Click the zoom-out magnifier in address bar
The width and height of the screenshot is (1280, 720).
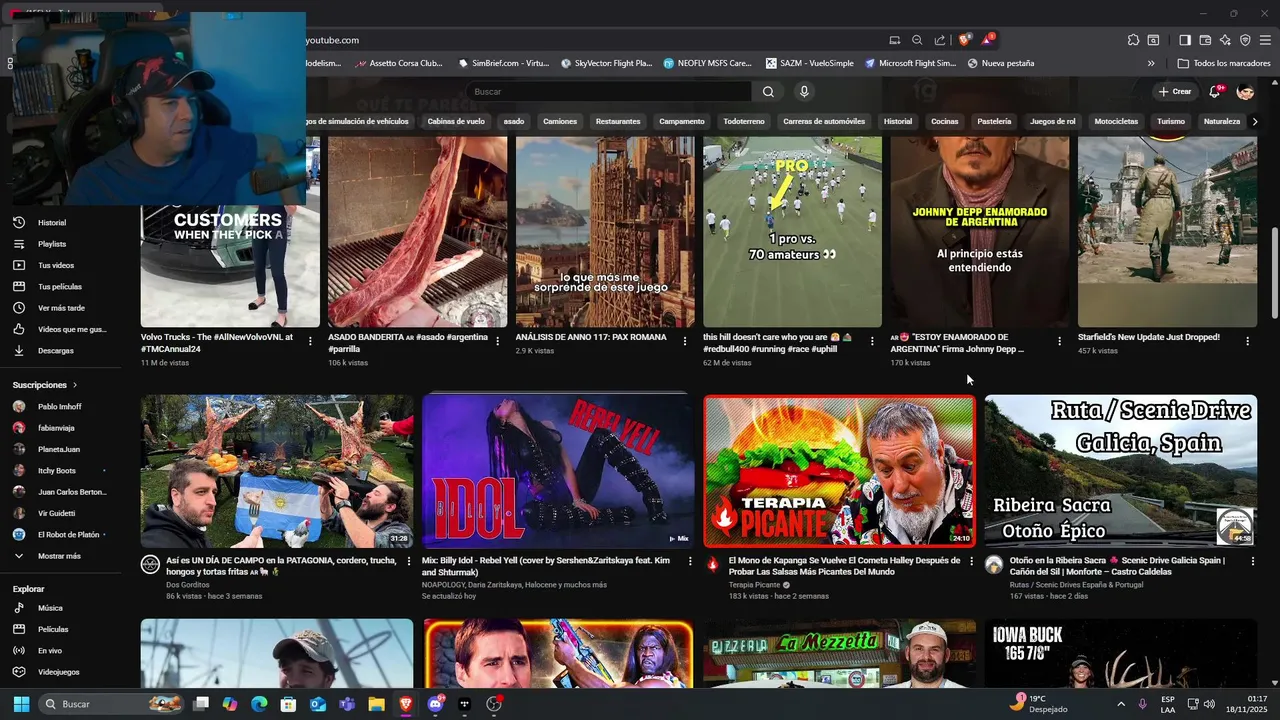(x=917, y=40)
